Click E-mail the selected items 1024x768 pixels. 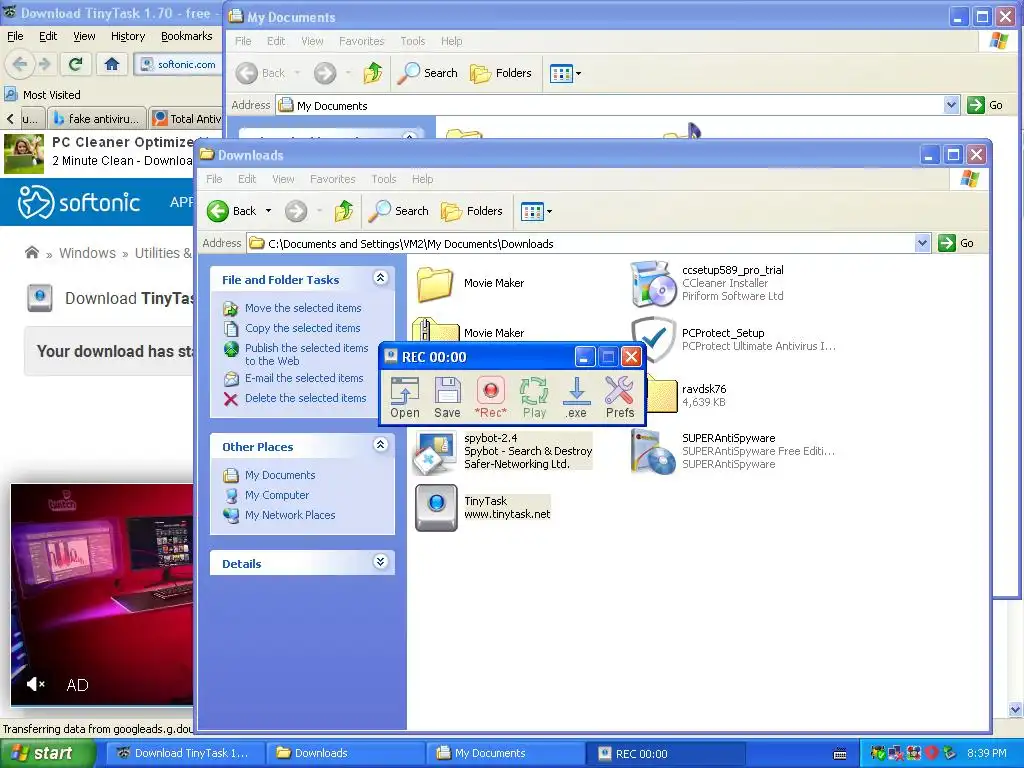coord(304,378)
